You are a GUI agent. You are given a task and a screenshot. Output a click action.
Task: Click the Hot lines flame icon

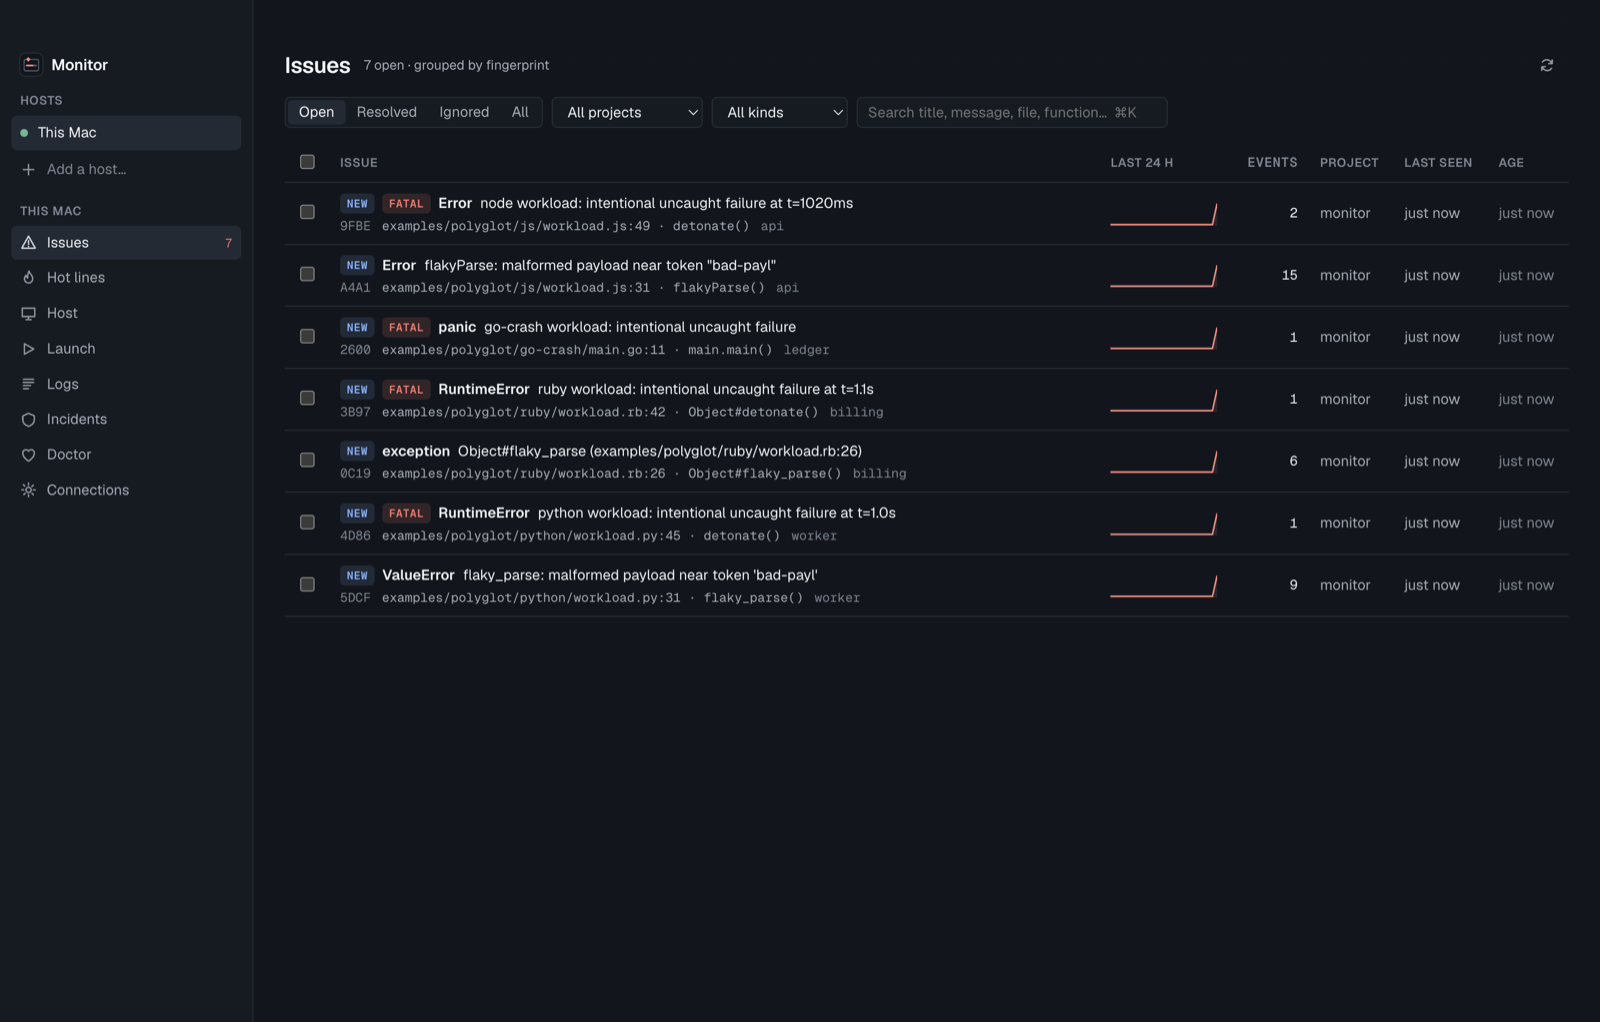pos(29,278)
